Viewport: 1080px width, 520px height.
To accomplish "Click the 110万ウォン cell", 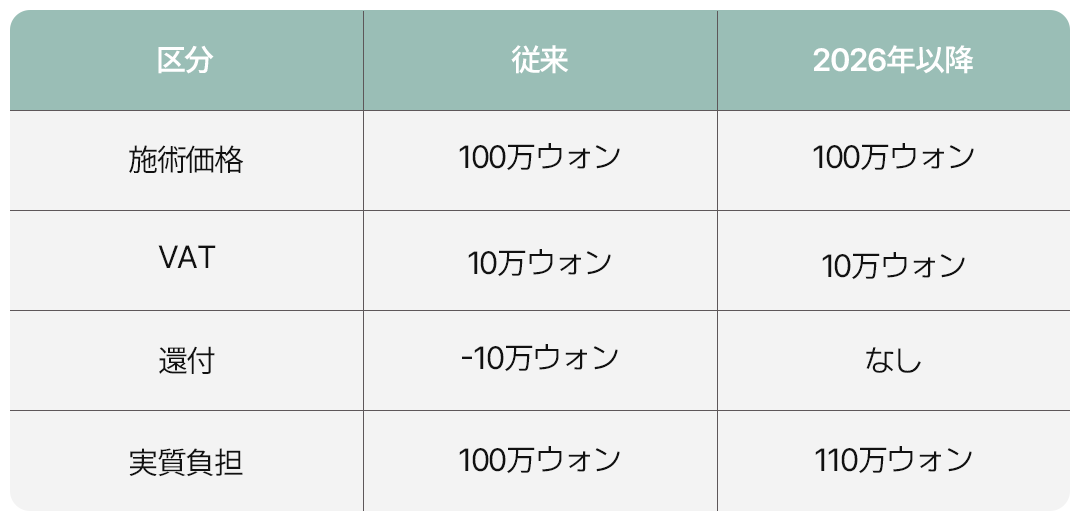I will (893, 459).
